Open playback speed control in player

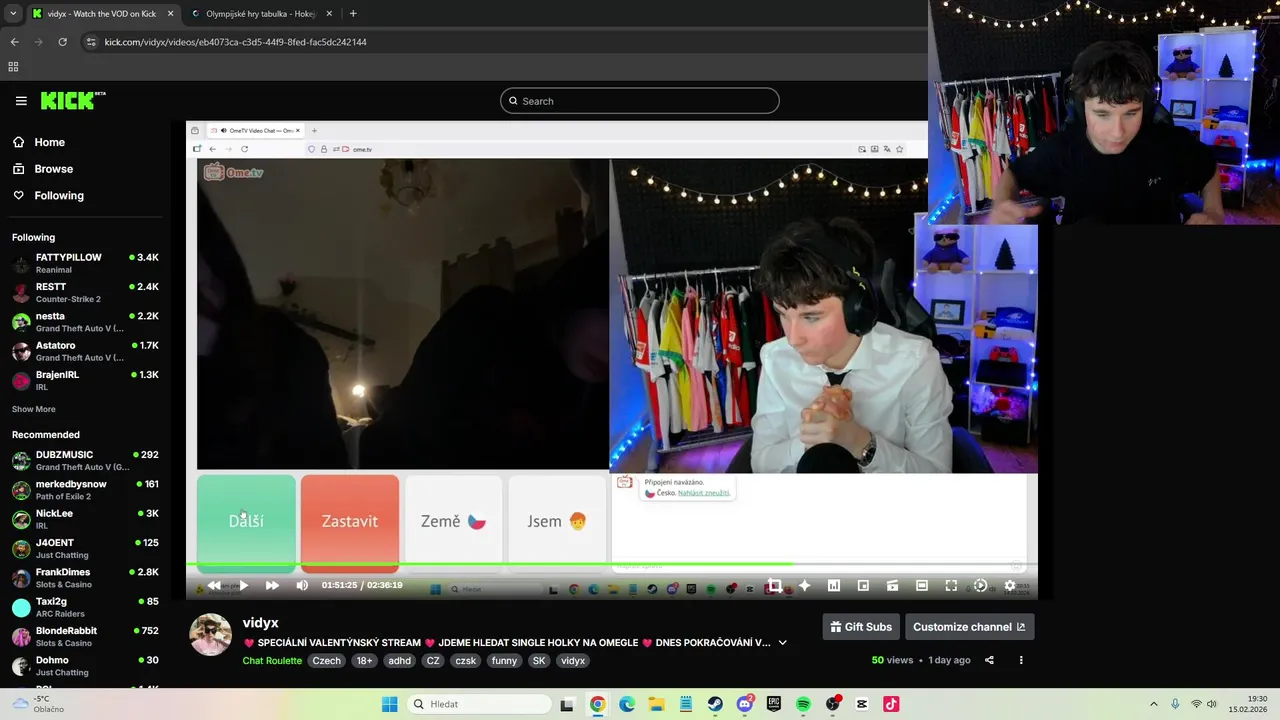pyautogui.click(x=980, y=586)
